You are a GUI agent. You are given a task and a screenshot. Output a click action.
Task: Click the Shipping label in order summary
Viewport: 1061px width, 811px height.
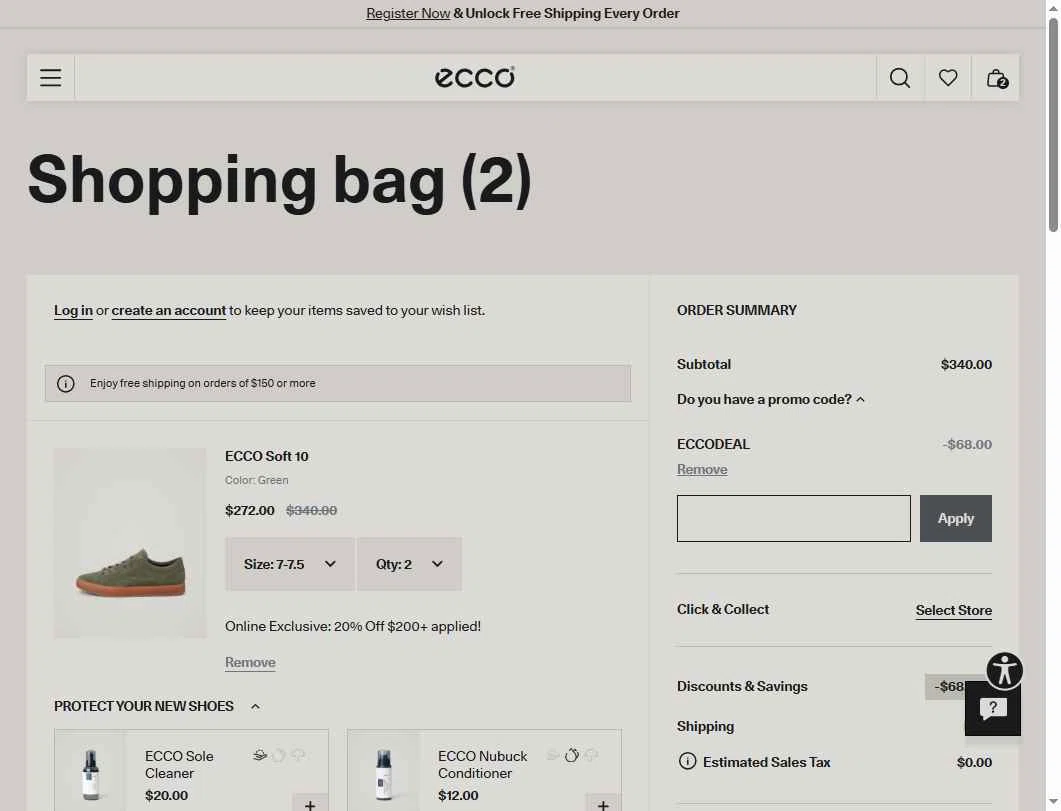coord(706,726)
